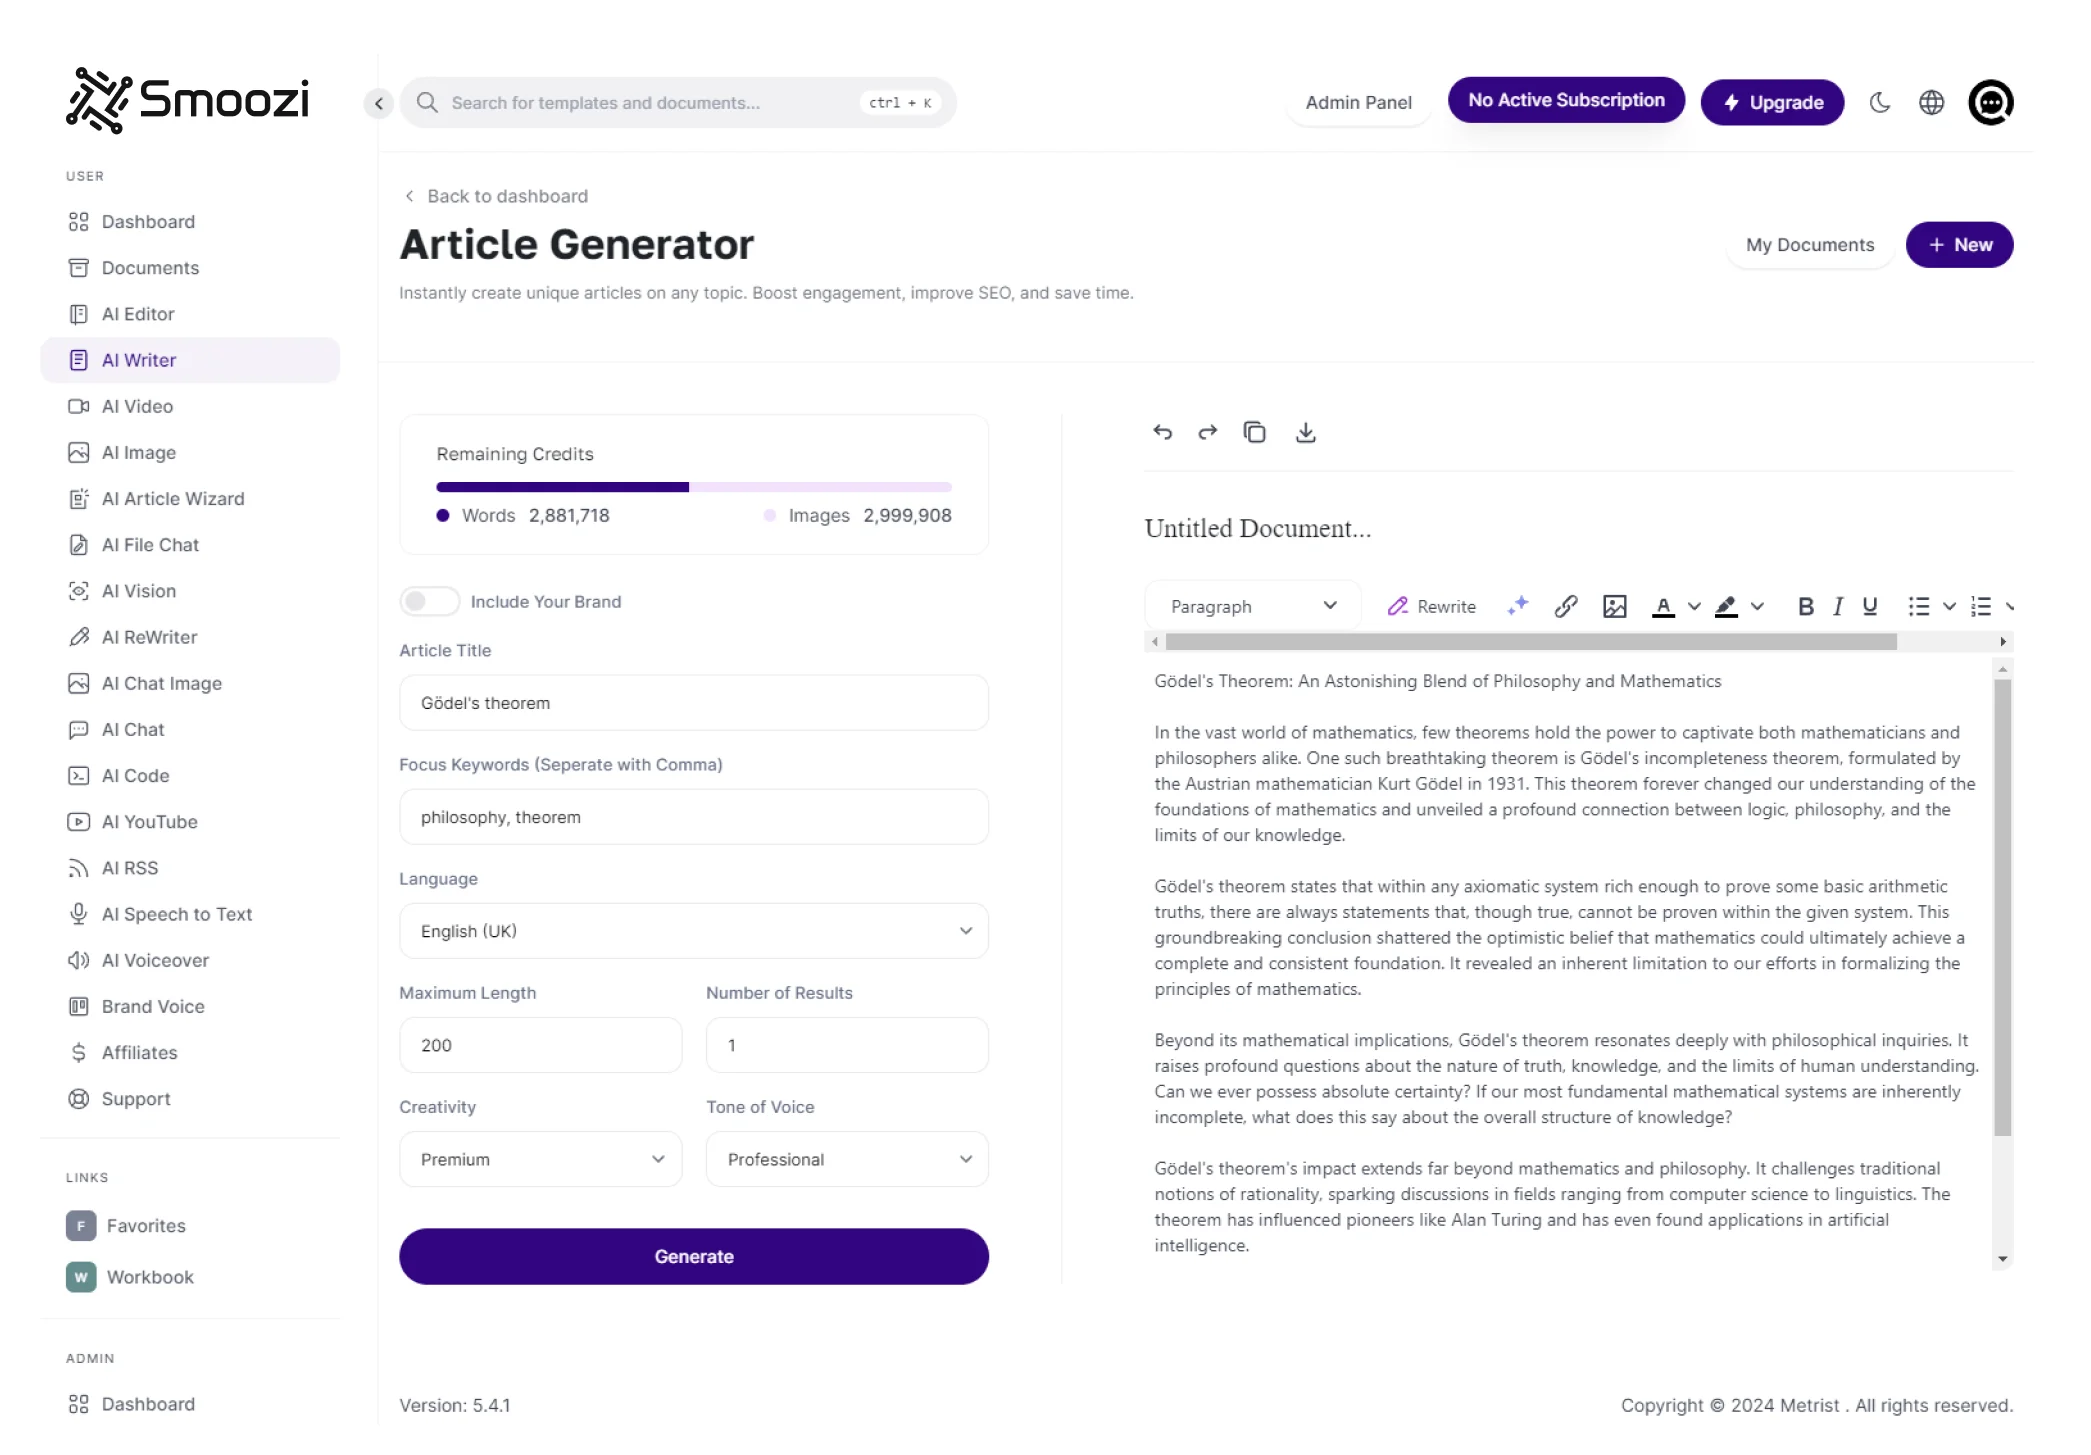Click the Undo icon in editor toolbar
Screen dimensions: 2091x1455
click(1161, 430)
